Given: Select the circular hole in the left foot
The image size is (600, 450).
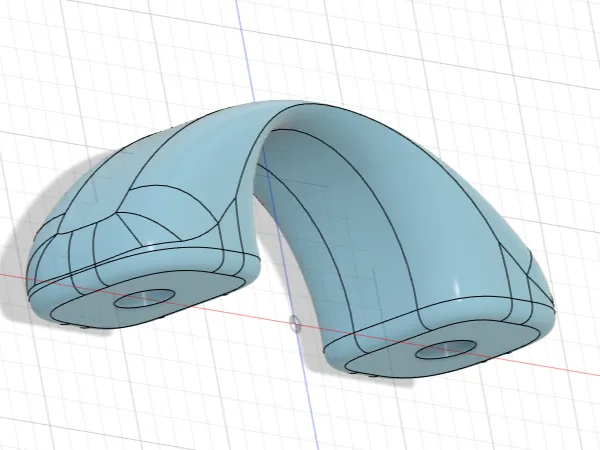Looking at the screenshot, I should [x=145, y=299].
